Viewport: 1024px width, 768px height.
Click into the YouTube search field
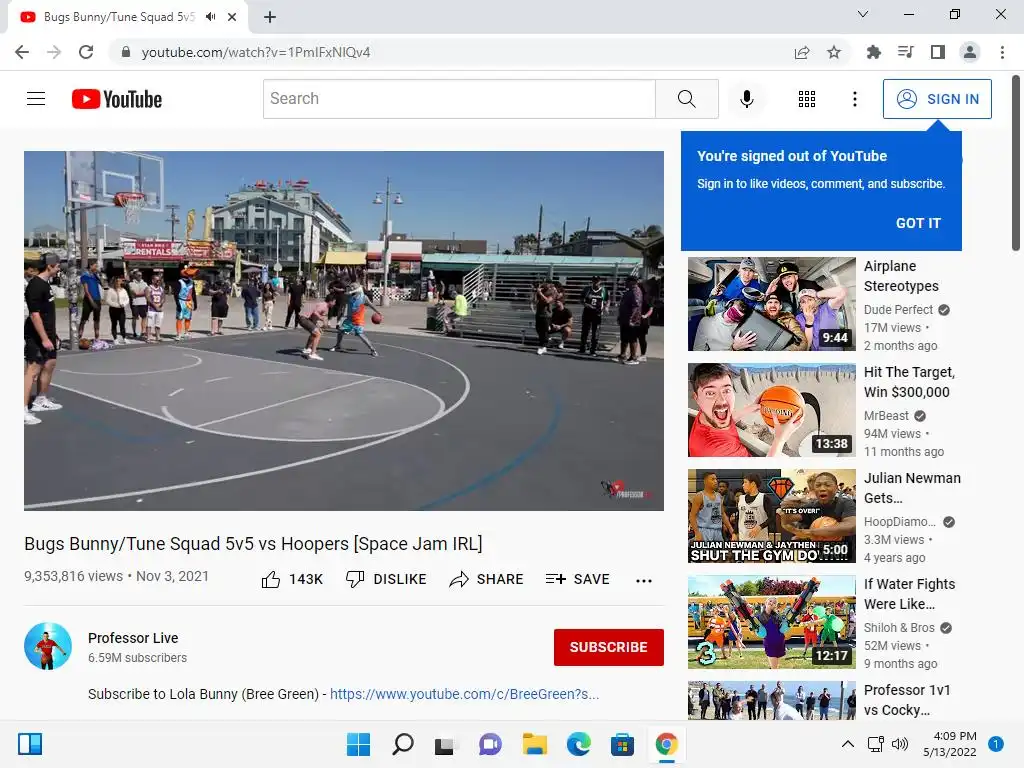click(x=459, y=99)
